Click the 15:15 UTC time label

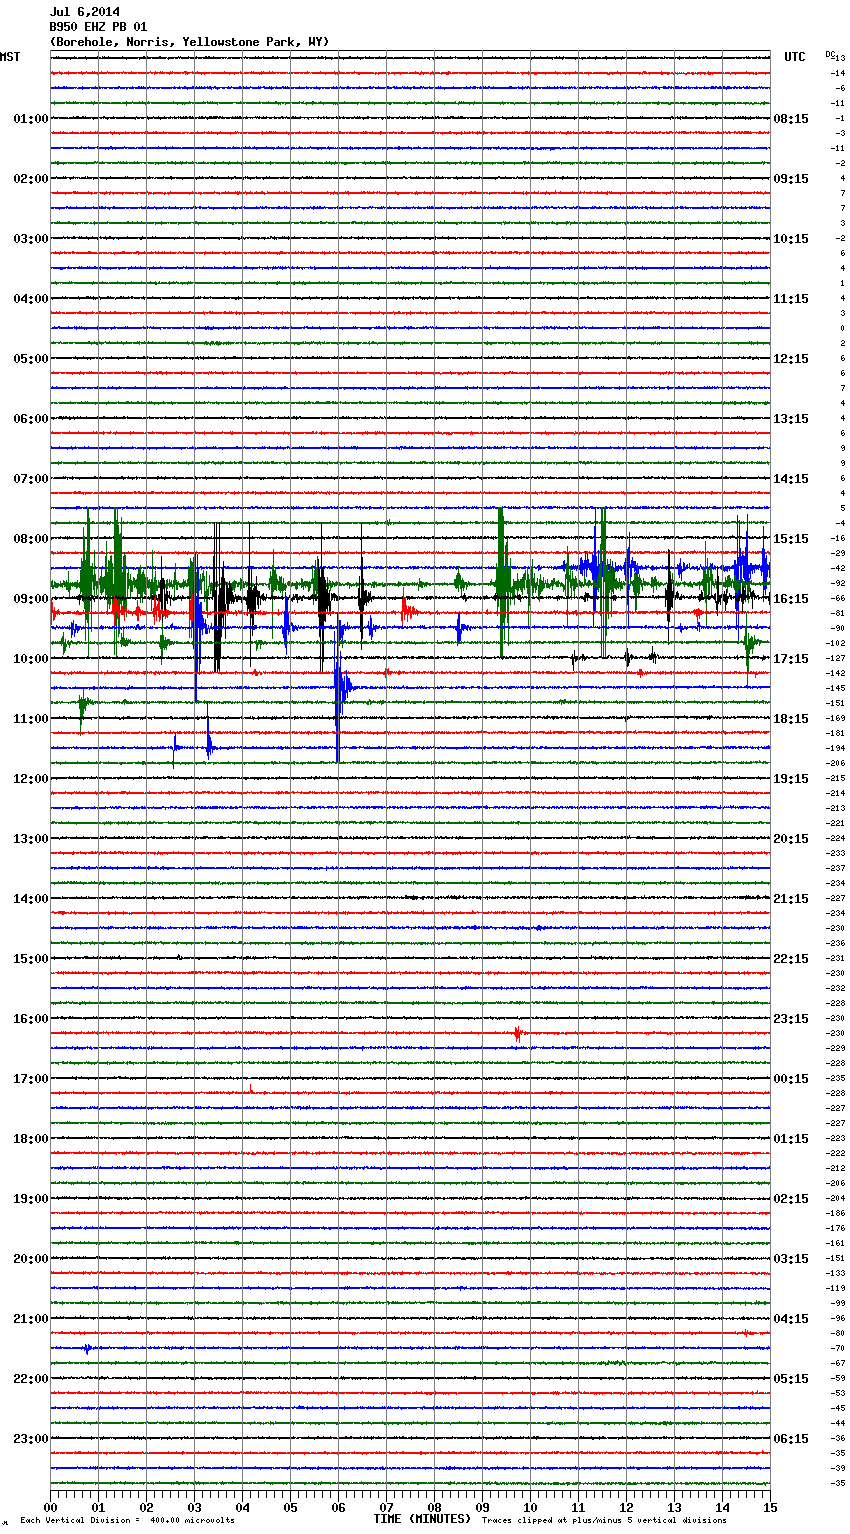791,539
